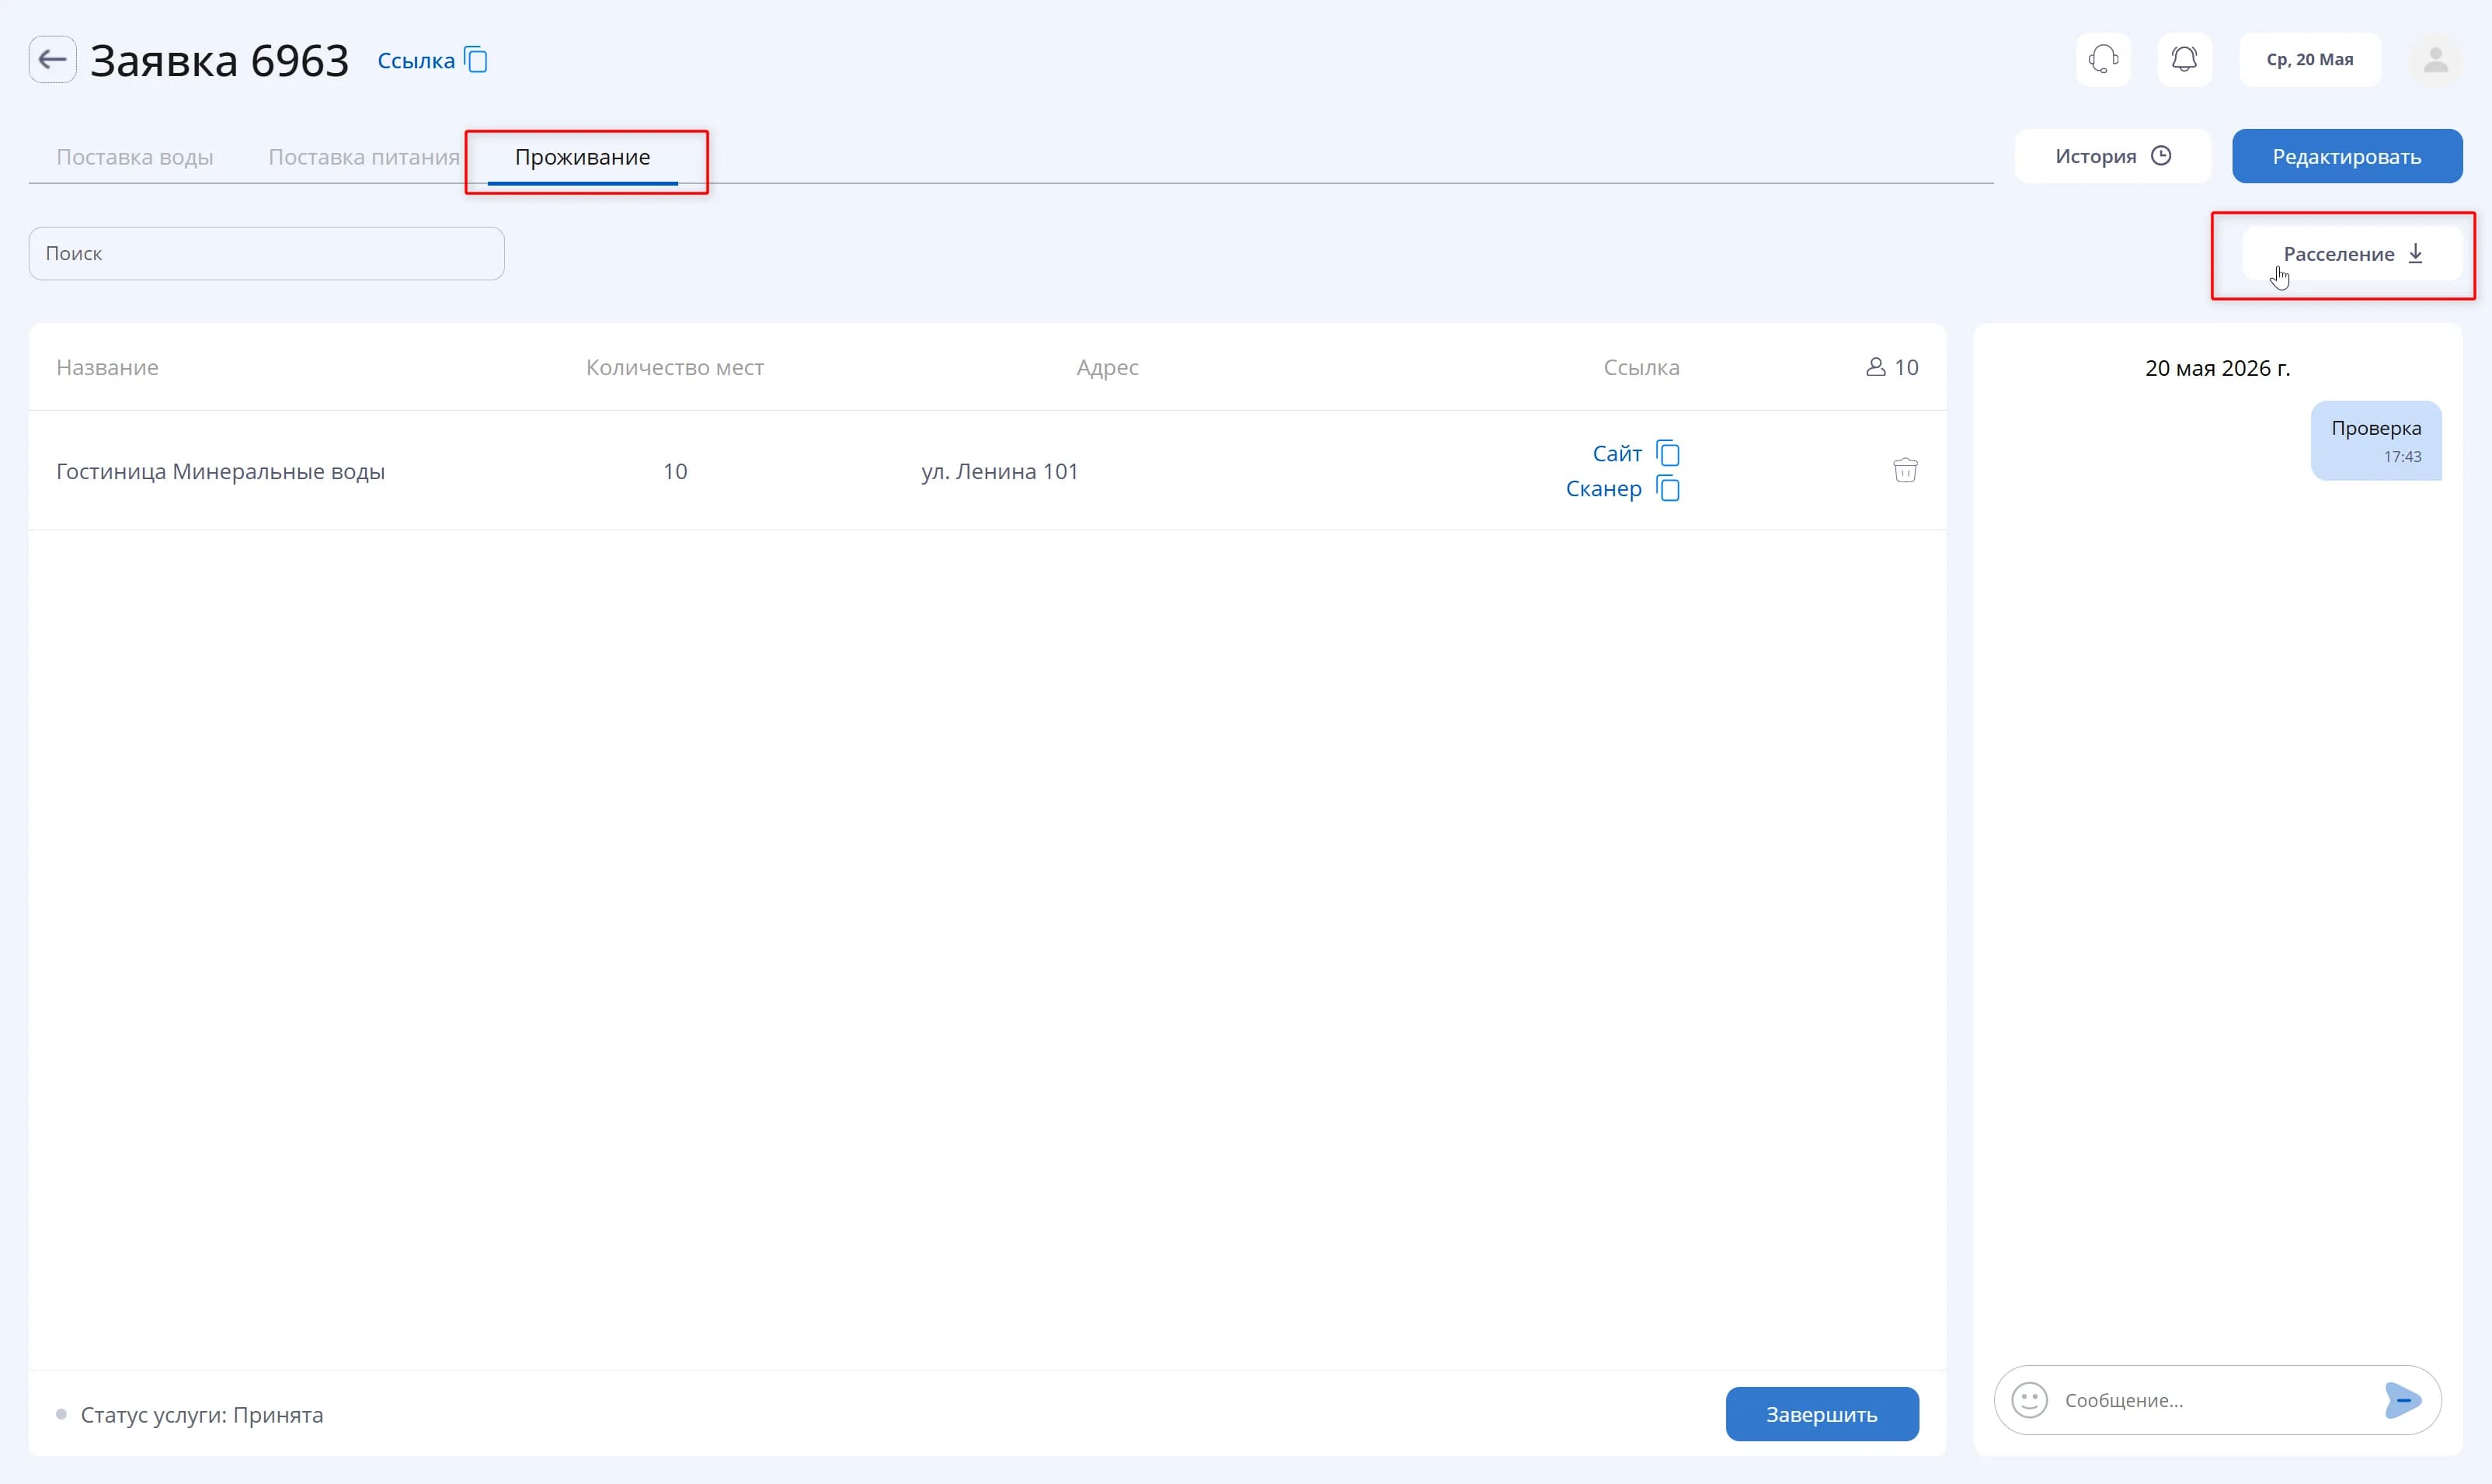Click Гостиница Минеральные воды name
Image resolution: width=2492 pixels, height=1484 pixels.
pos(220,471)
